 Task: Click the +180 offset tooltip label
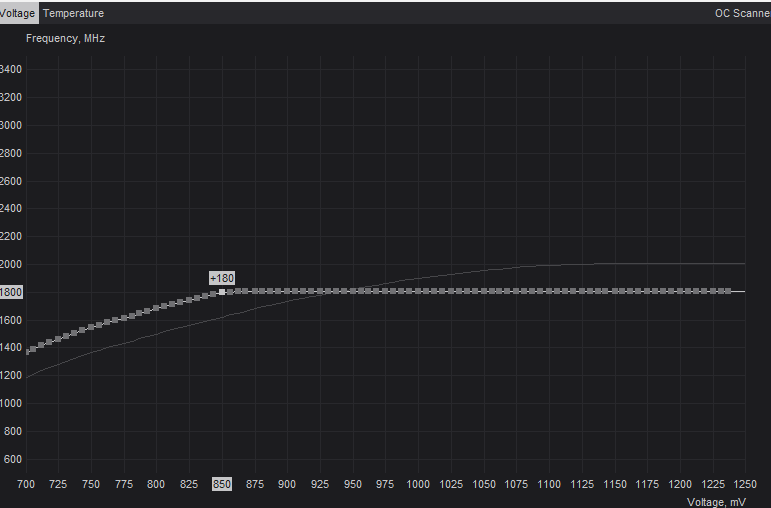click(222, 278)
